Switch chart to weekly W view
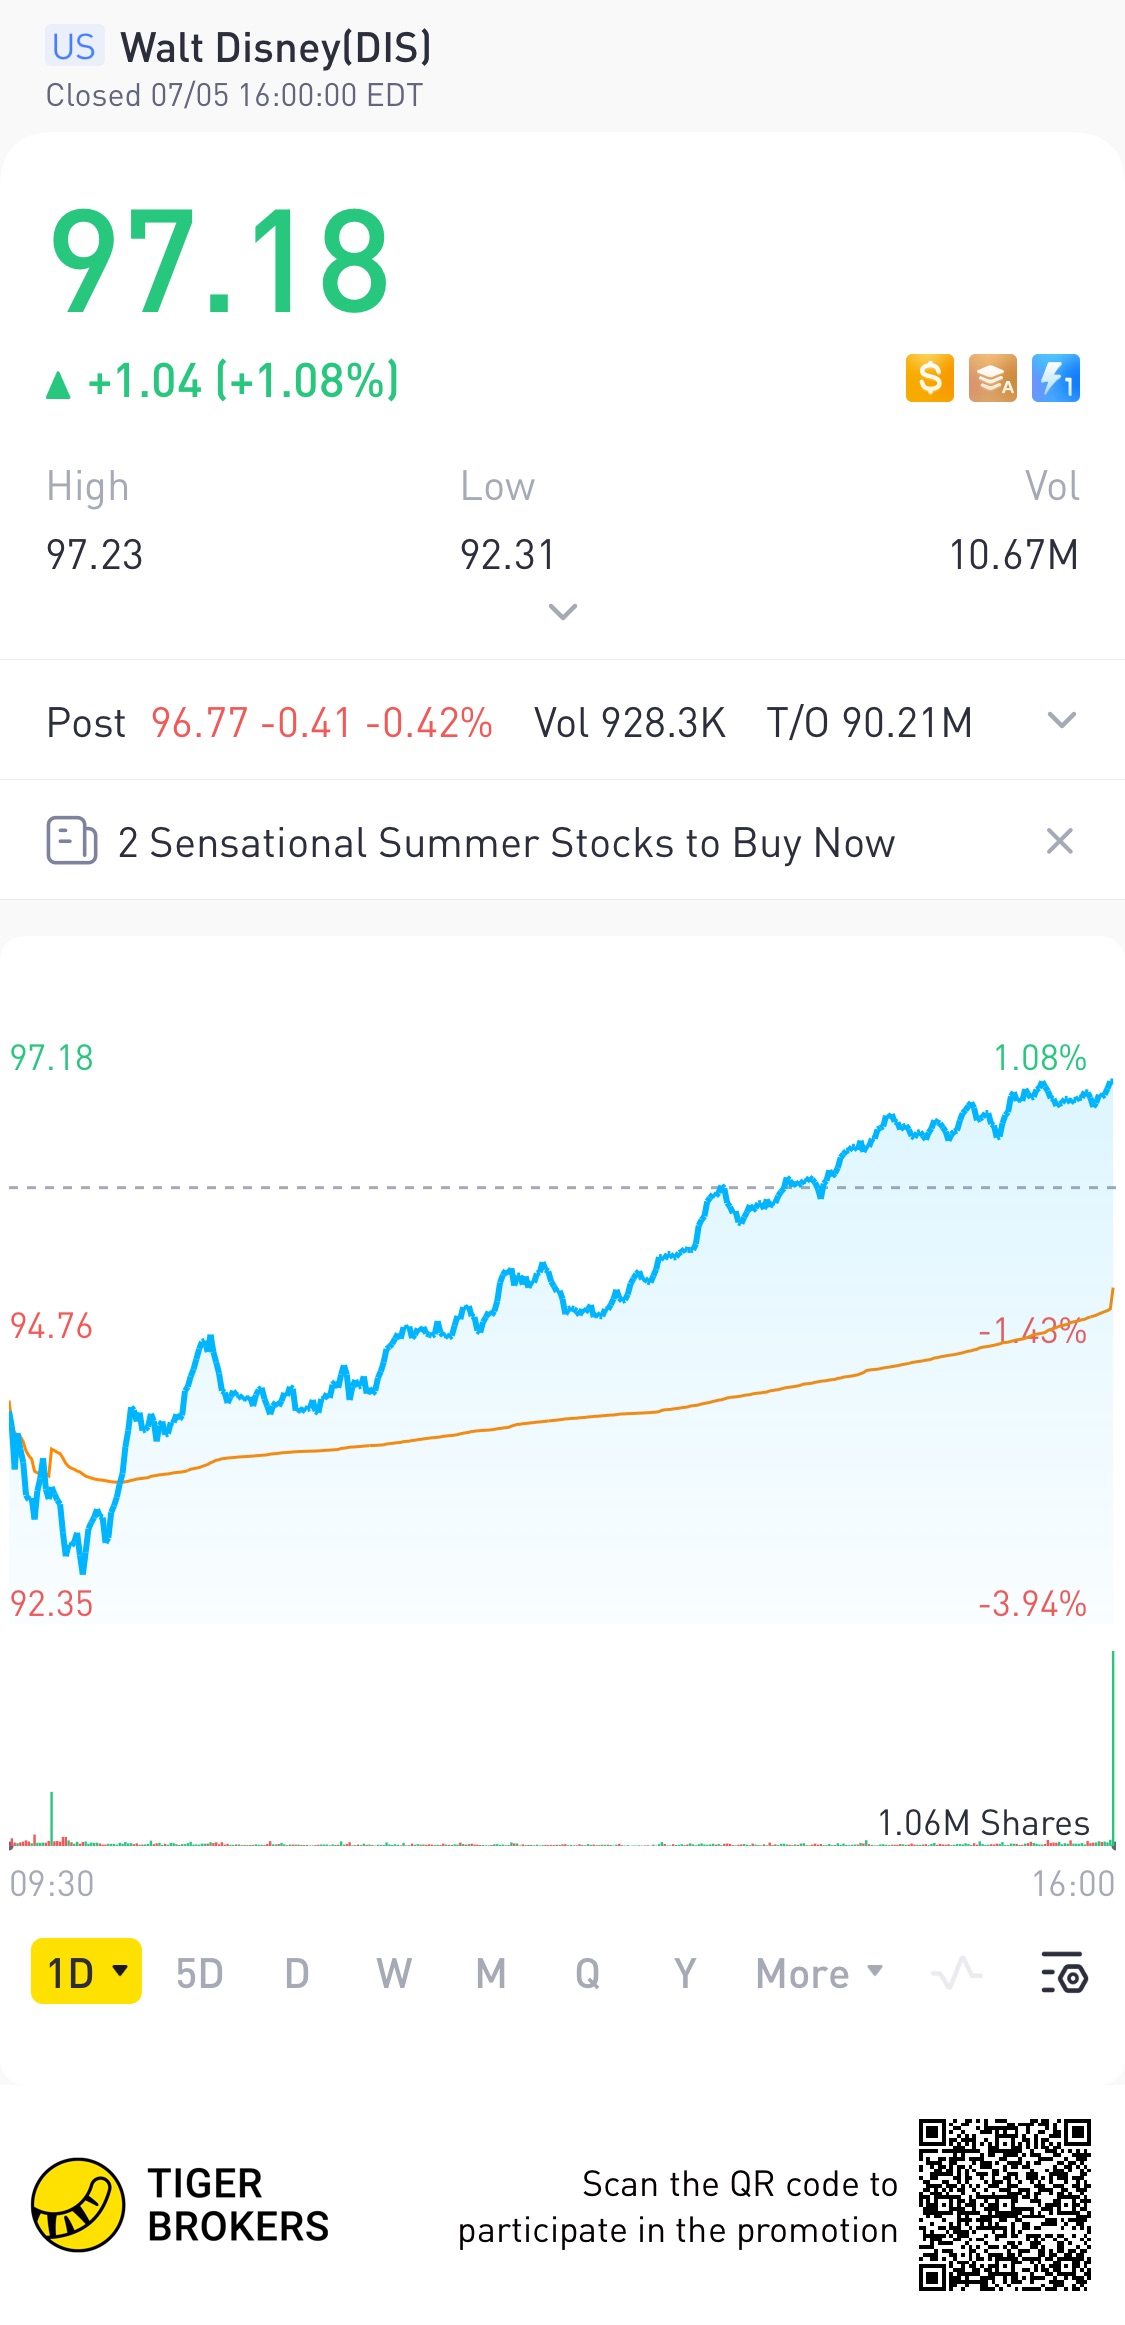 tap(394, 1974)
